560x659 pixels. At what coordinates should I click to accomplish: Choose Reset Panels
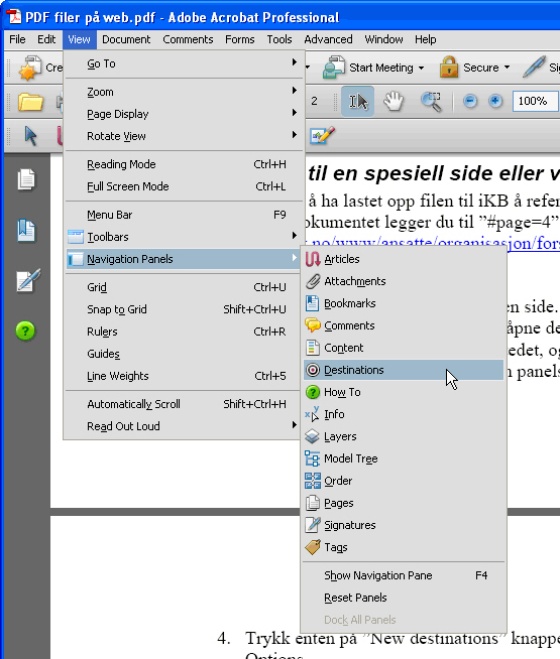(404, 598)
